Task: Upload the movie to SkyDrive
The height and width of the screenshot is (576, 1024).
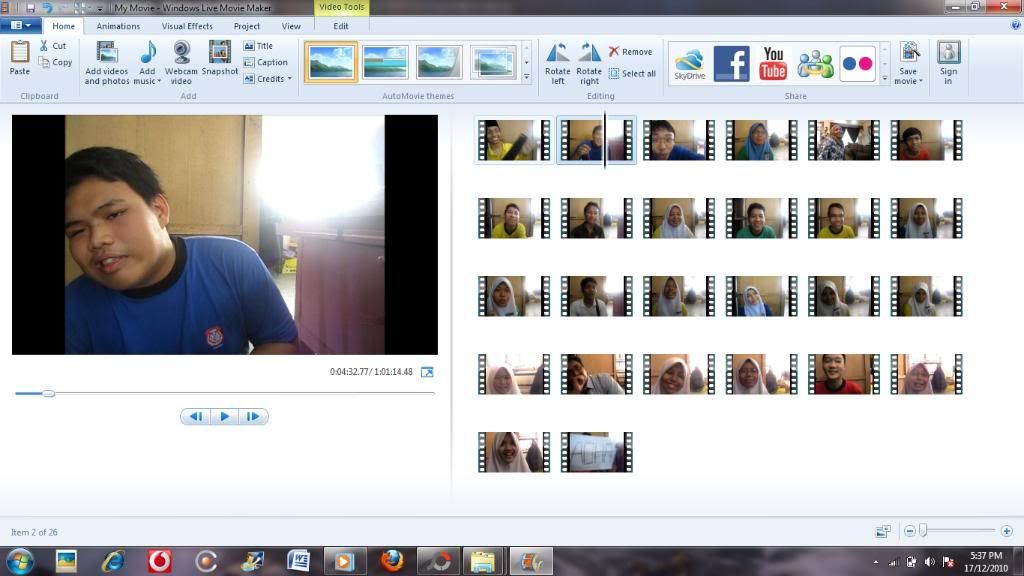Action: point(689,63)
